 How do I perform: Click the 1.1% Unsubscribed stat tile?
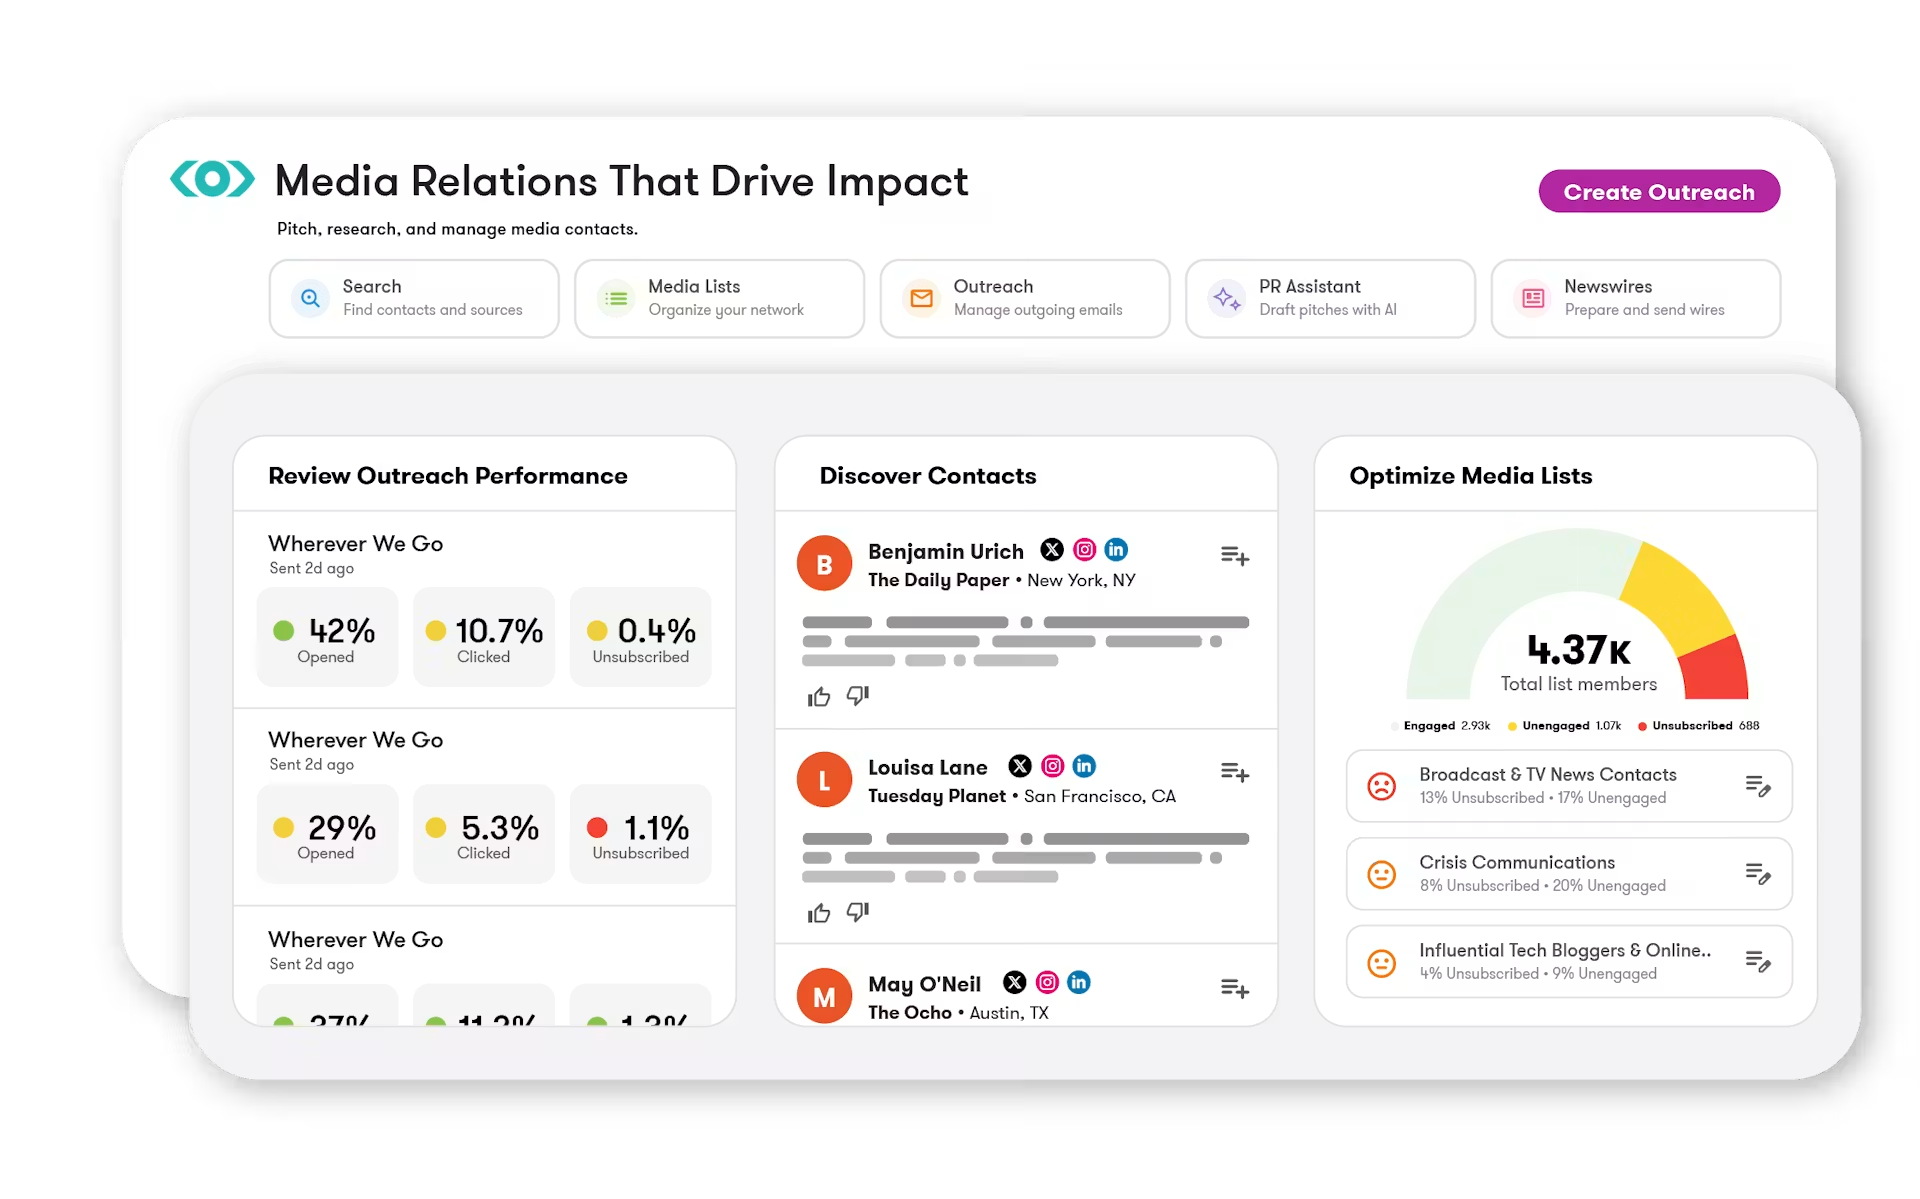point(641,833)
